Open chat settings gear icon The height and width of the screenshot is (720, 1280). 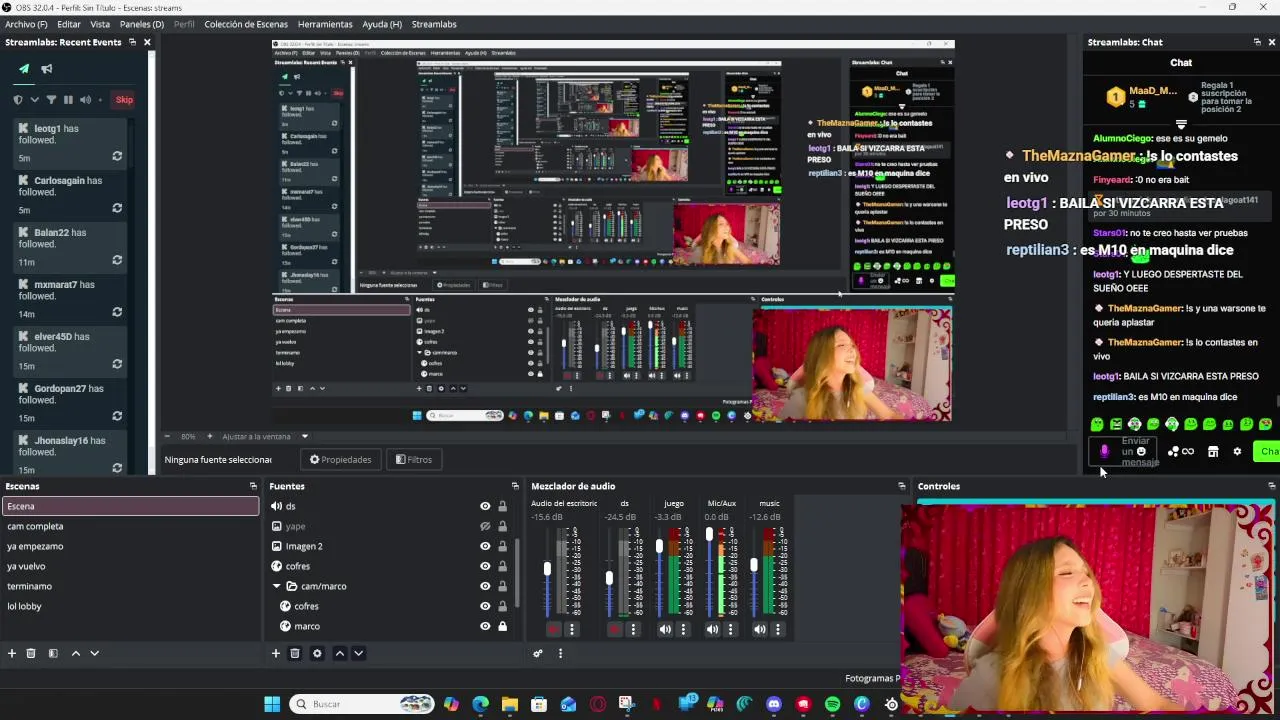click(x=1237, y=452)
